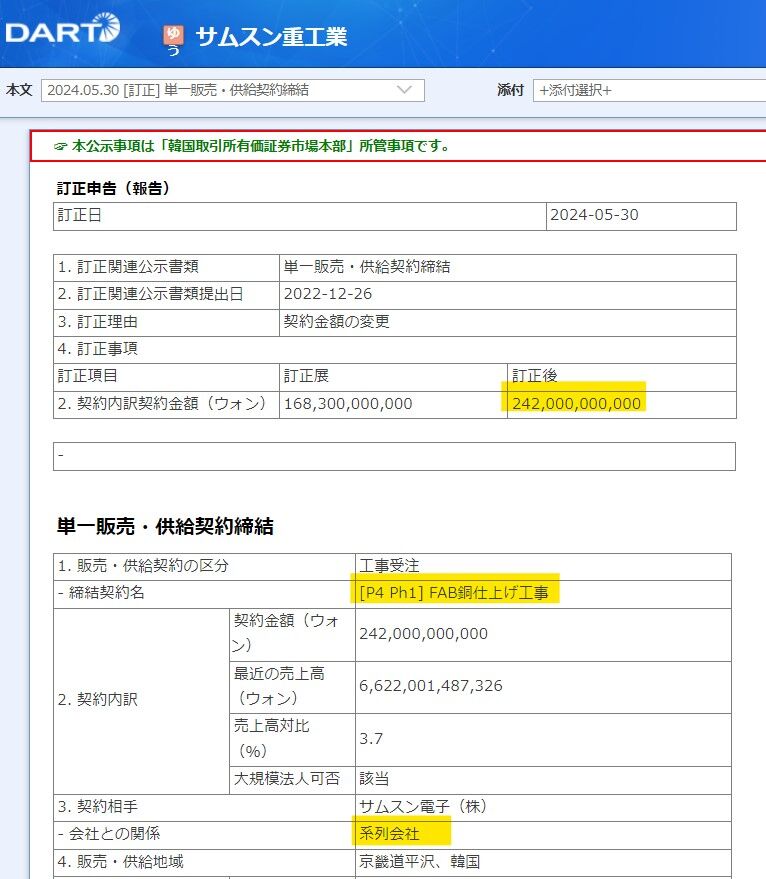Click the chevron arrow of 本文 selector
This screenshot has width=766, height=879.
[404, 90]
